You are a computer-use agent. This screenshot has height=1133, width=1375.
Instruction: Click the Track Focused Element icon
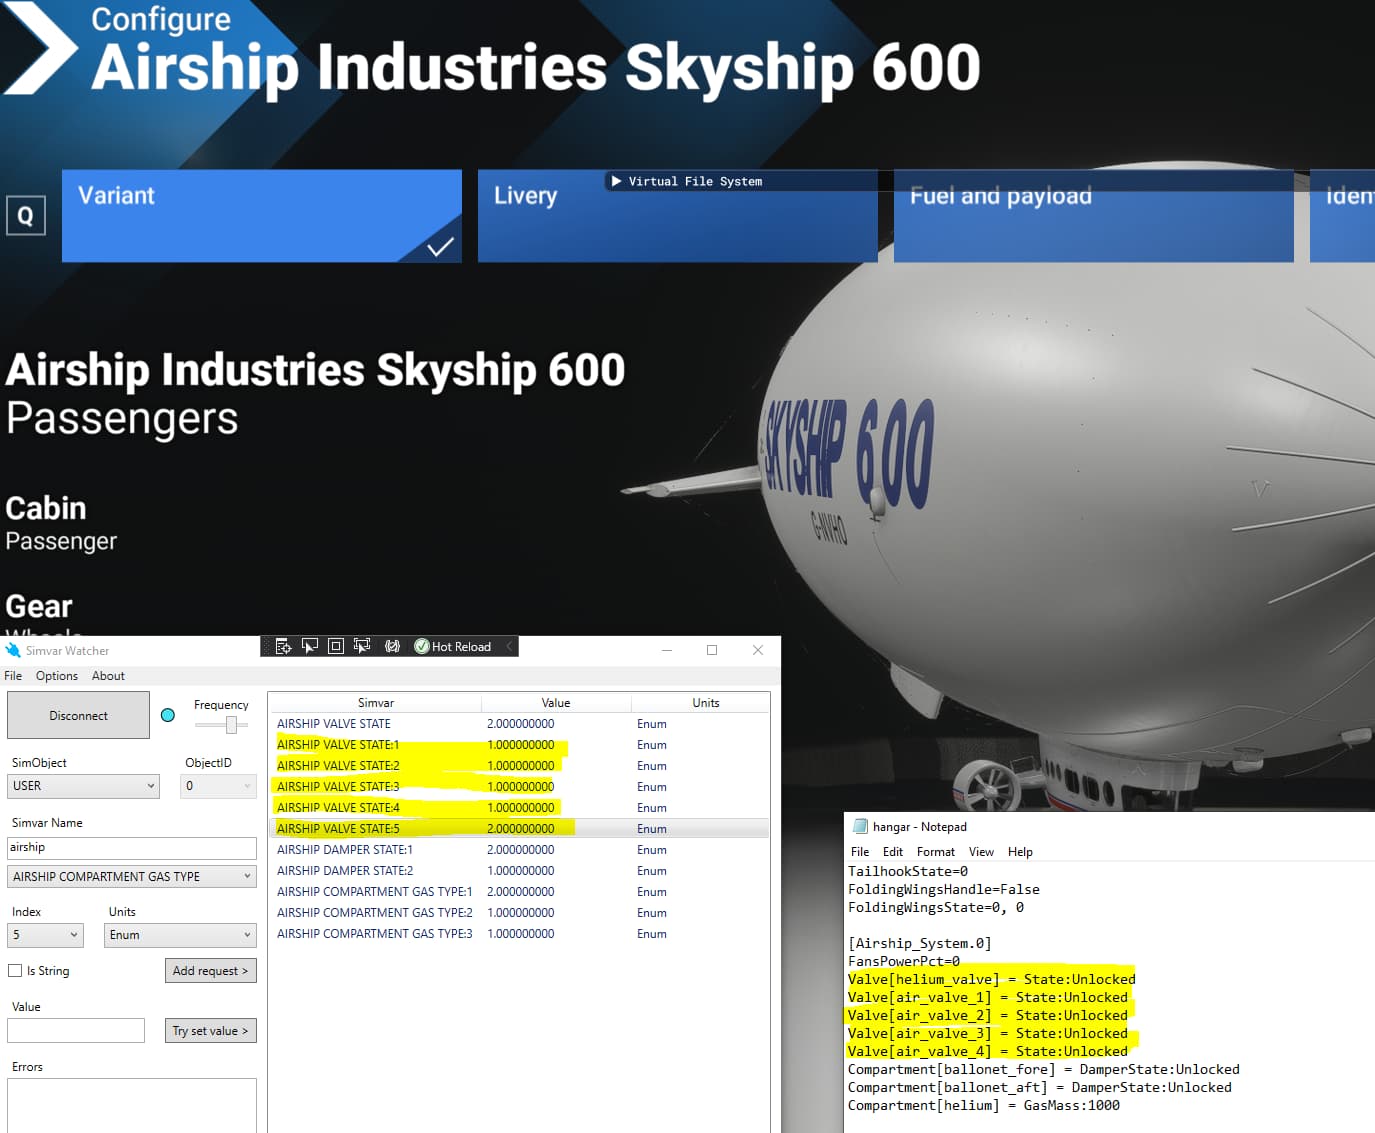point(362,646)
